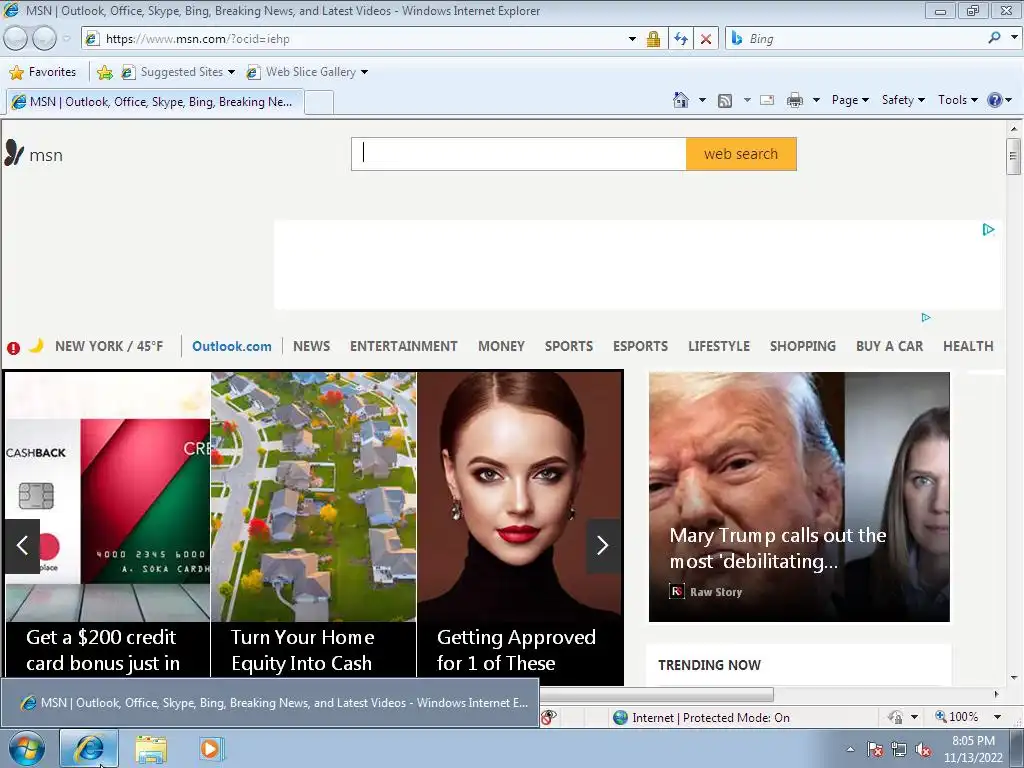Click the MSN butterfly logo
Viewport: 1024px width, 768px height.
14,153
